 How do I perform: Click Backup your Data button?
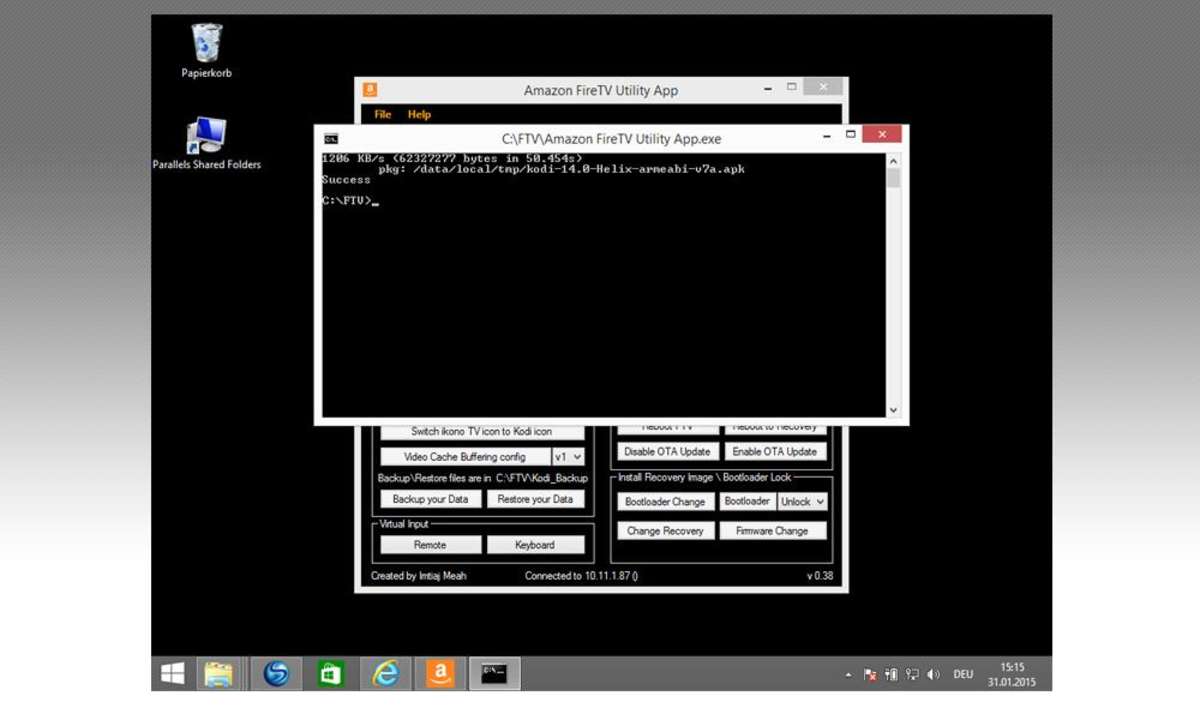pos(430,499)
